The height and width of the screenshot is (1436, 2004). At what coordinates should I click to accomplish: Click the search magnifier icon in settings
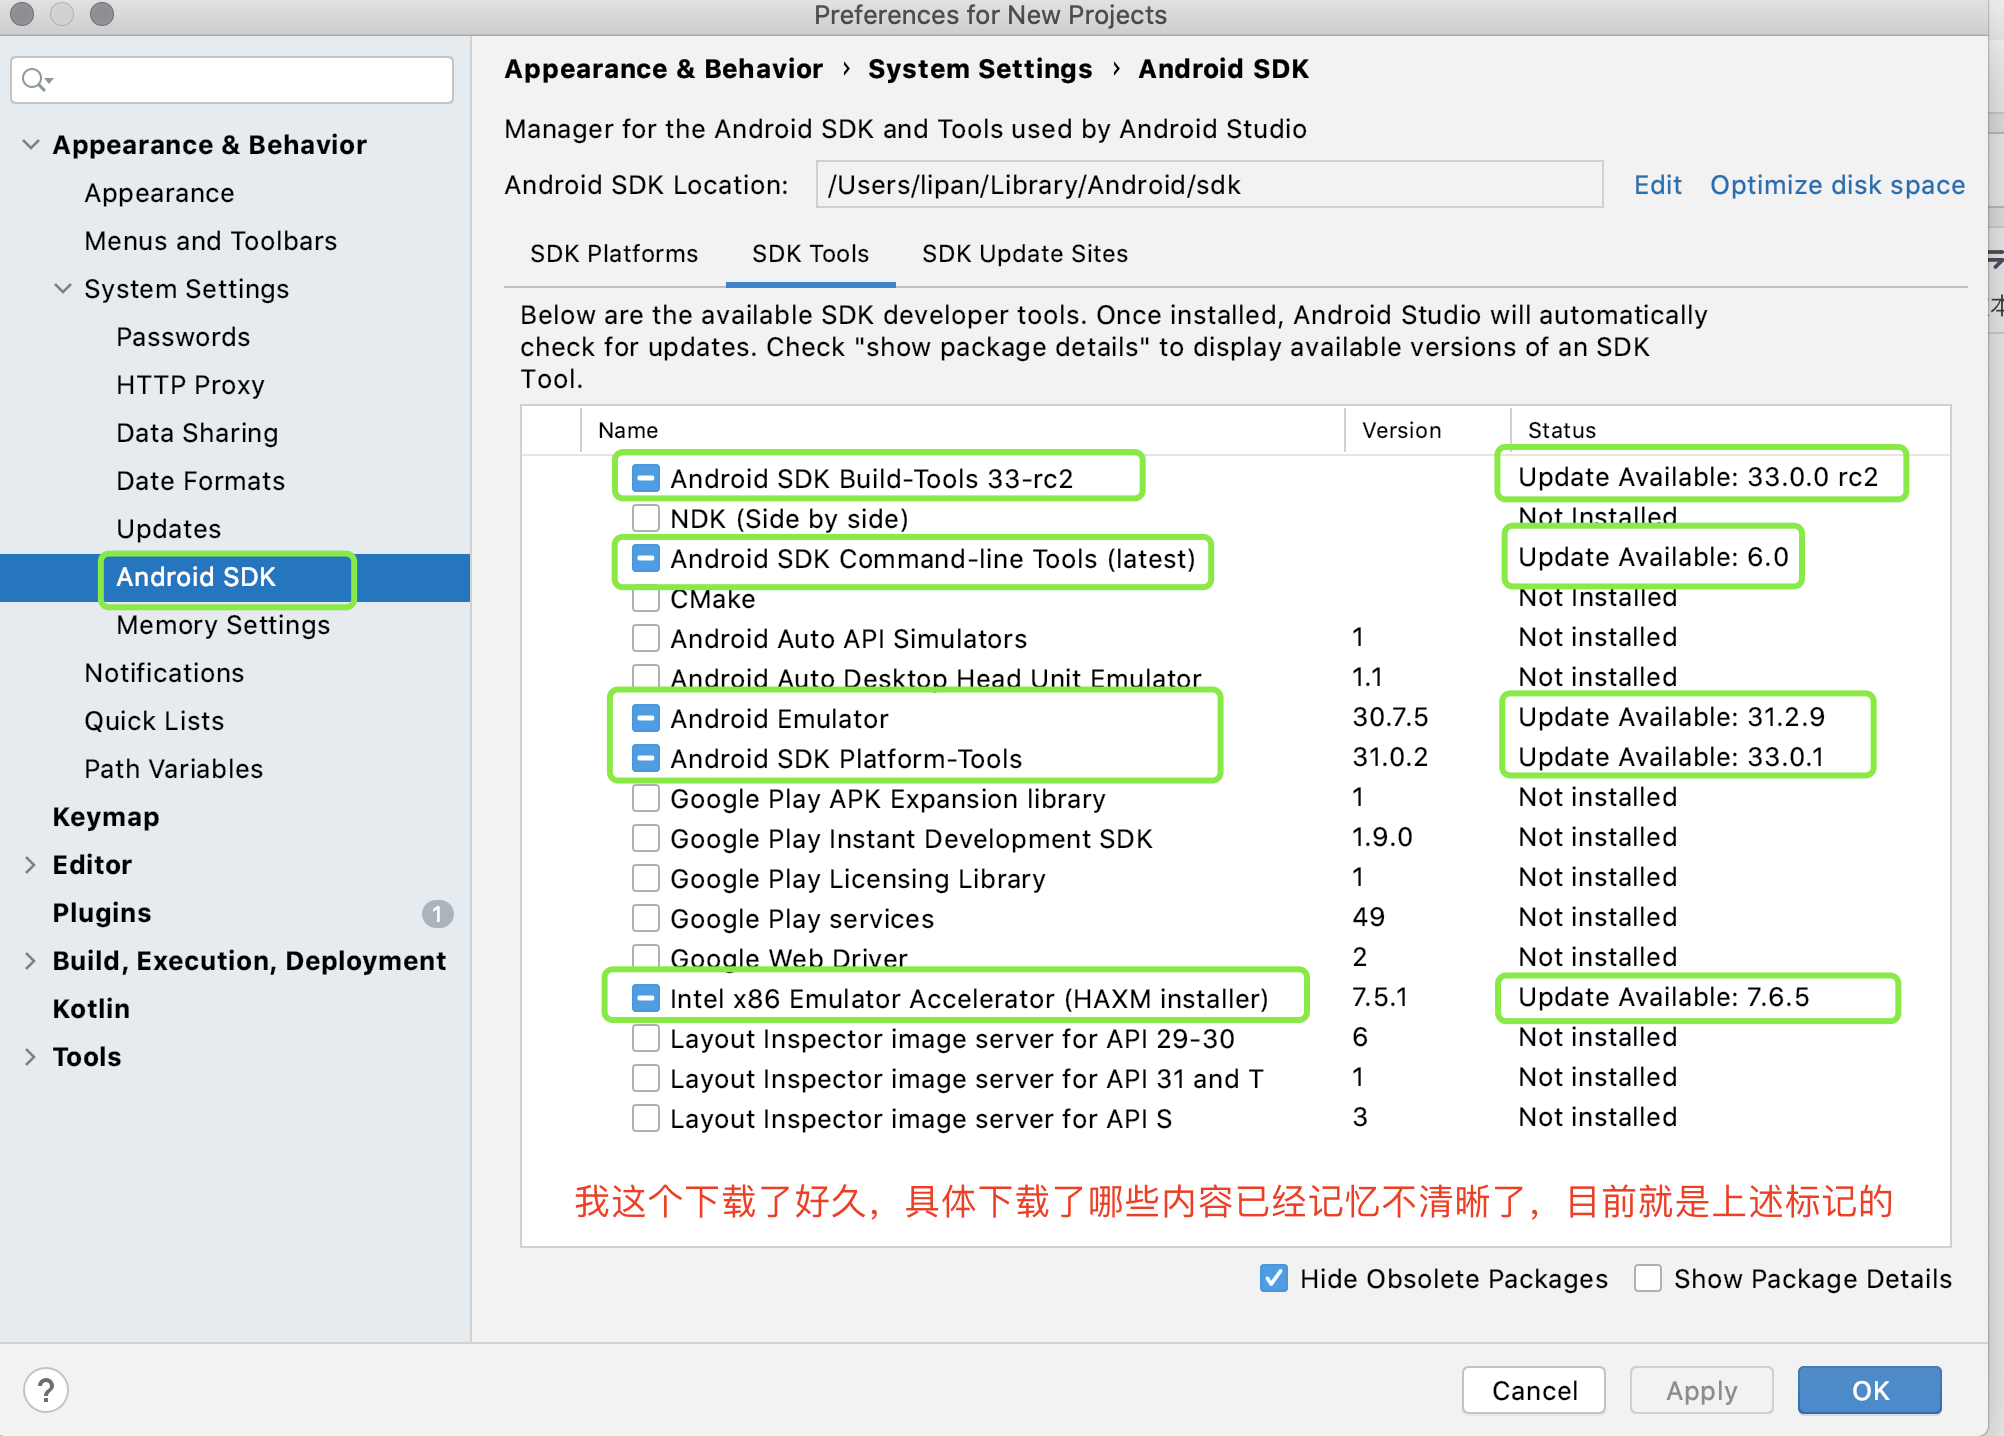point(36,80)
